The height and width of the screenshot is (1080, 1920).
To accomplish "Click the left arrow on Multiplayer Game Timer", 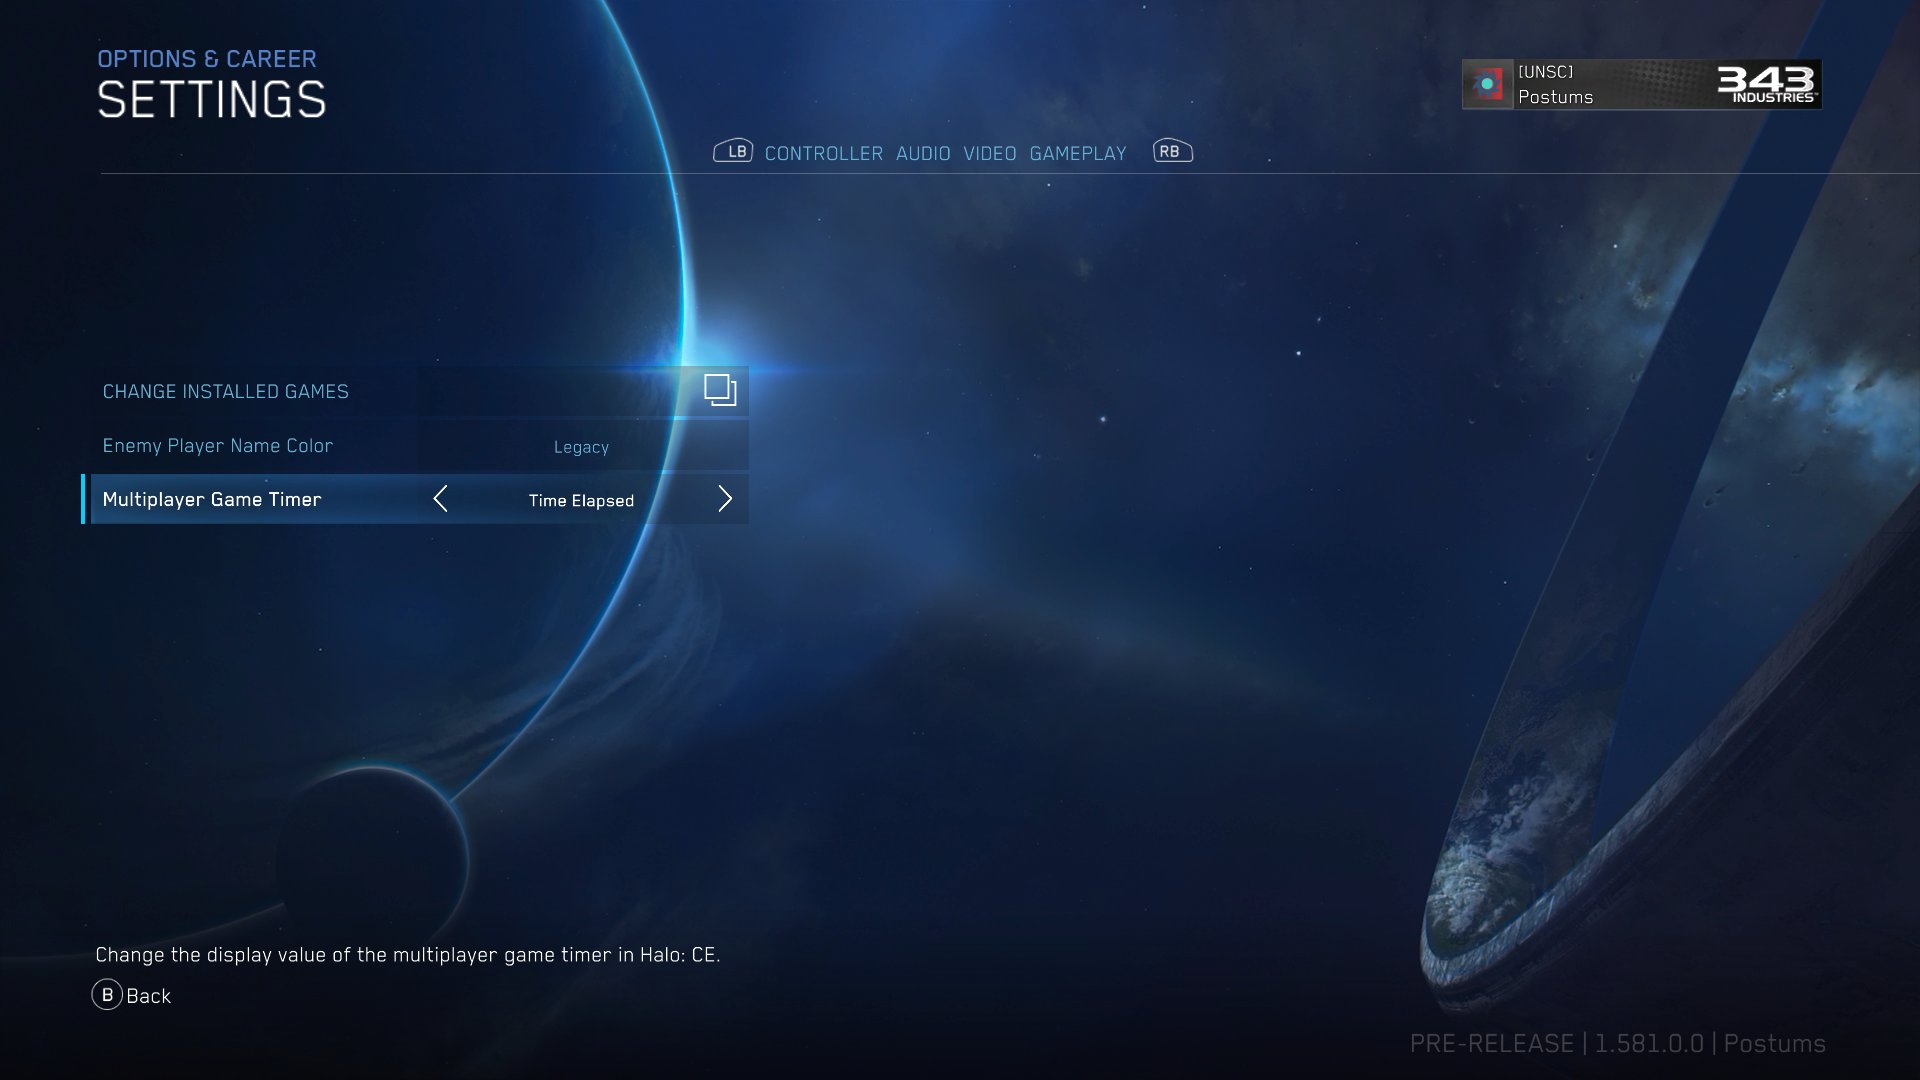I will point(438,498).
